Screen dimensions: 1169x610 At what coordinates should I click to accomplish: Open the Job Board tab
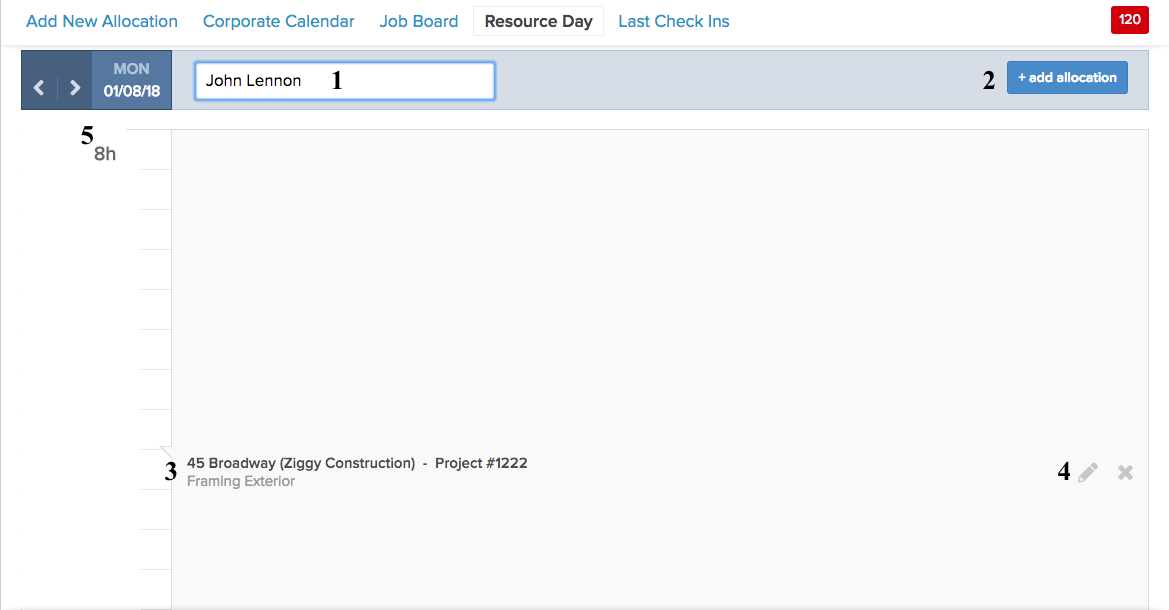pyautogui.click(x=419, y=22)
